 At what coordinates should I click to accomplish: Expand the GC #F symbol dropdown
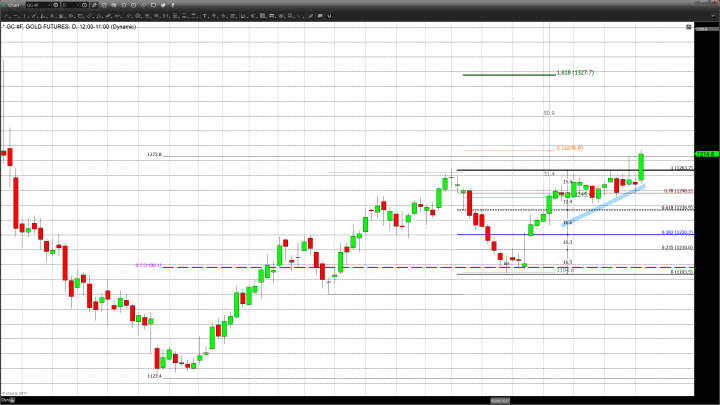(48, 5)
